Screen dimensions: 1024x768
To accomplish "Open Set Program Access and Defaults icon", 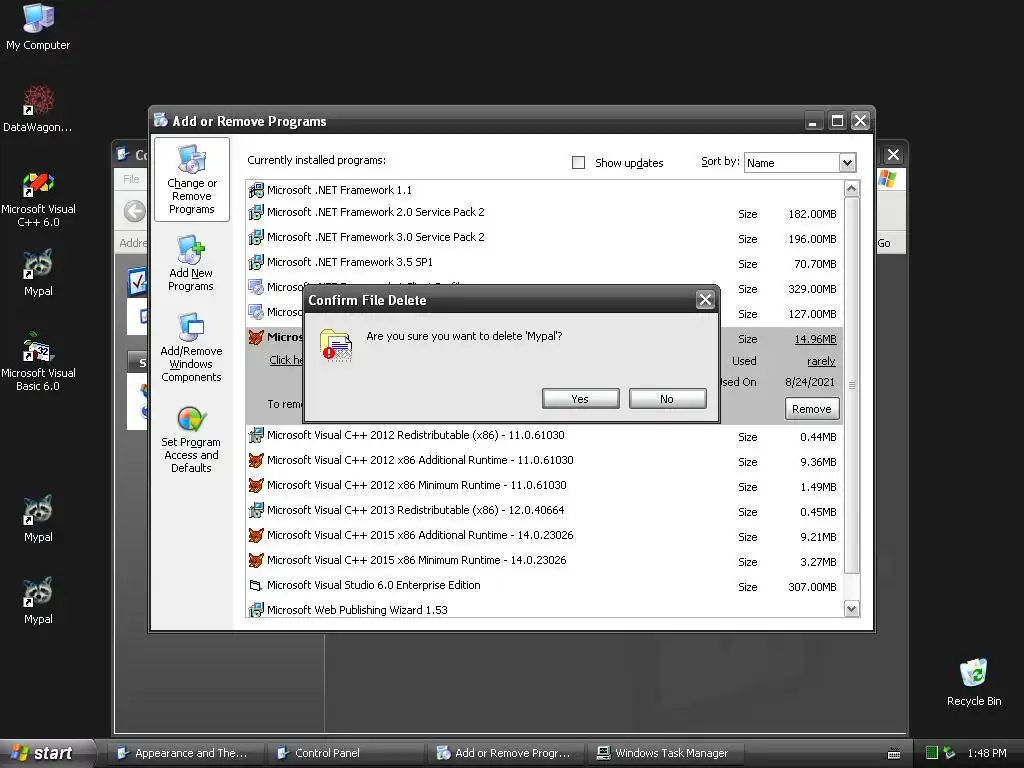I will point(191,439).
